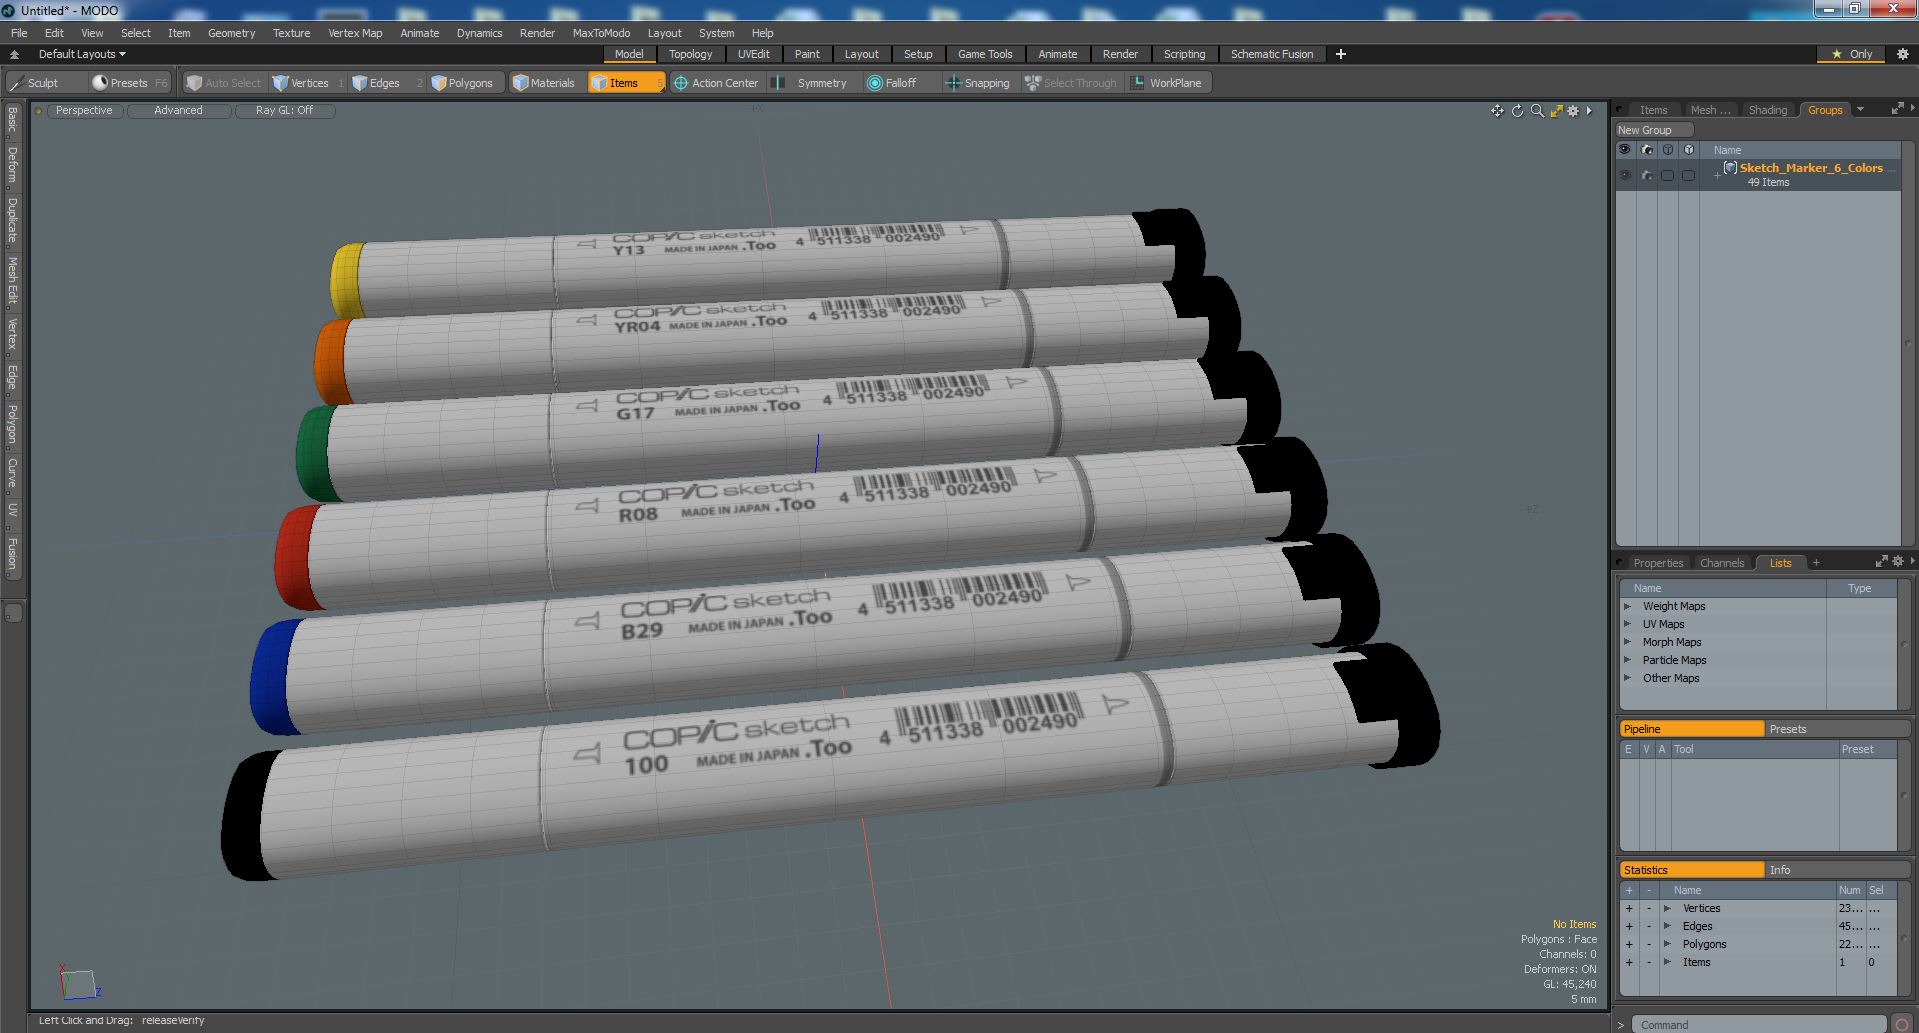The width and height of the screenshot is (1919, 1033).
Task: Expand the Lists panel with the arrows icon
Action: click(x=1881, y=562)
